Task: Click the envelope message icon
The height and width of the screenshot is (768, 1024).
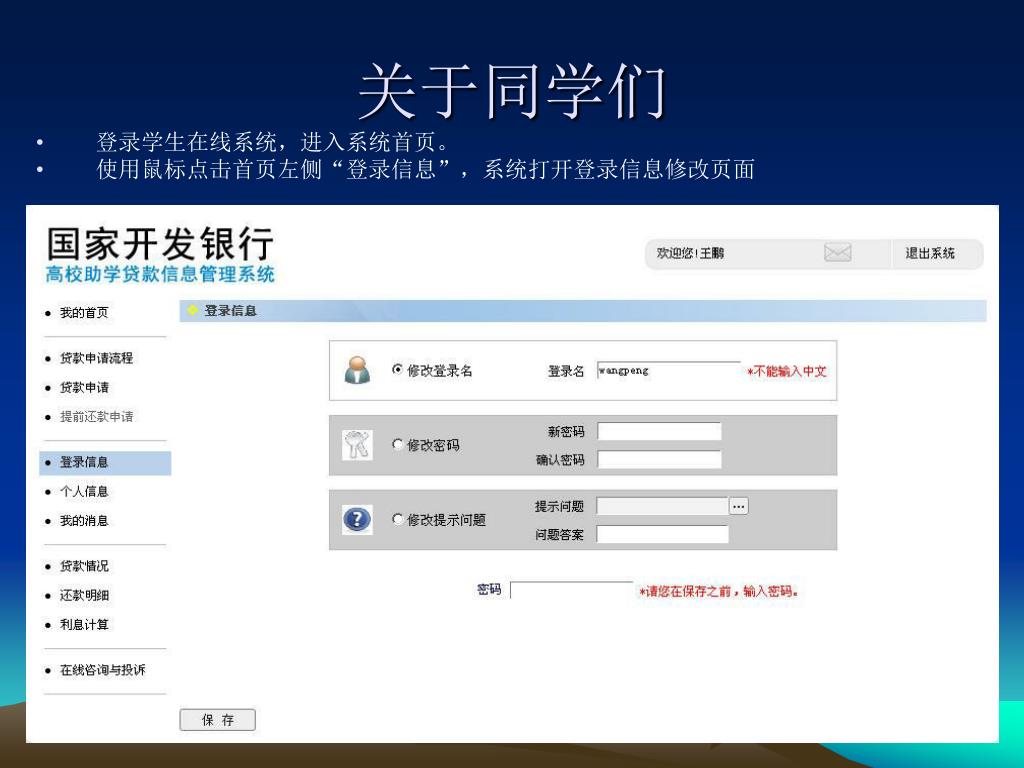Action: [x=837, y=254]
